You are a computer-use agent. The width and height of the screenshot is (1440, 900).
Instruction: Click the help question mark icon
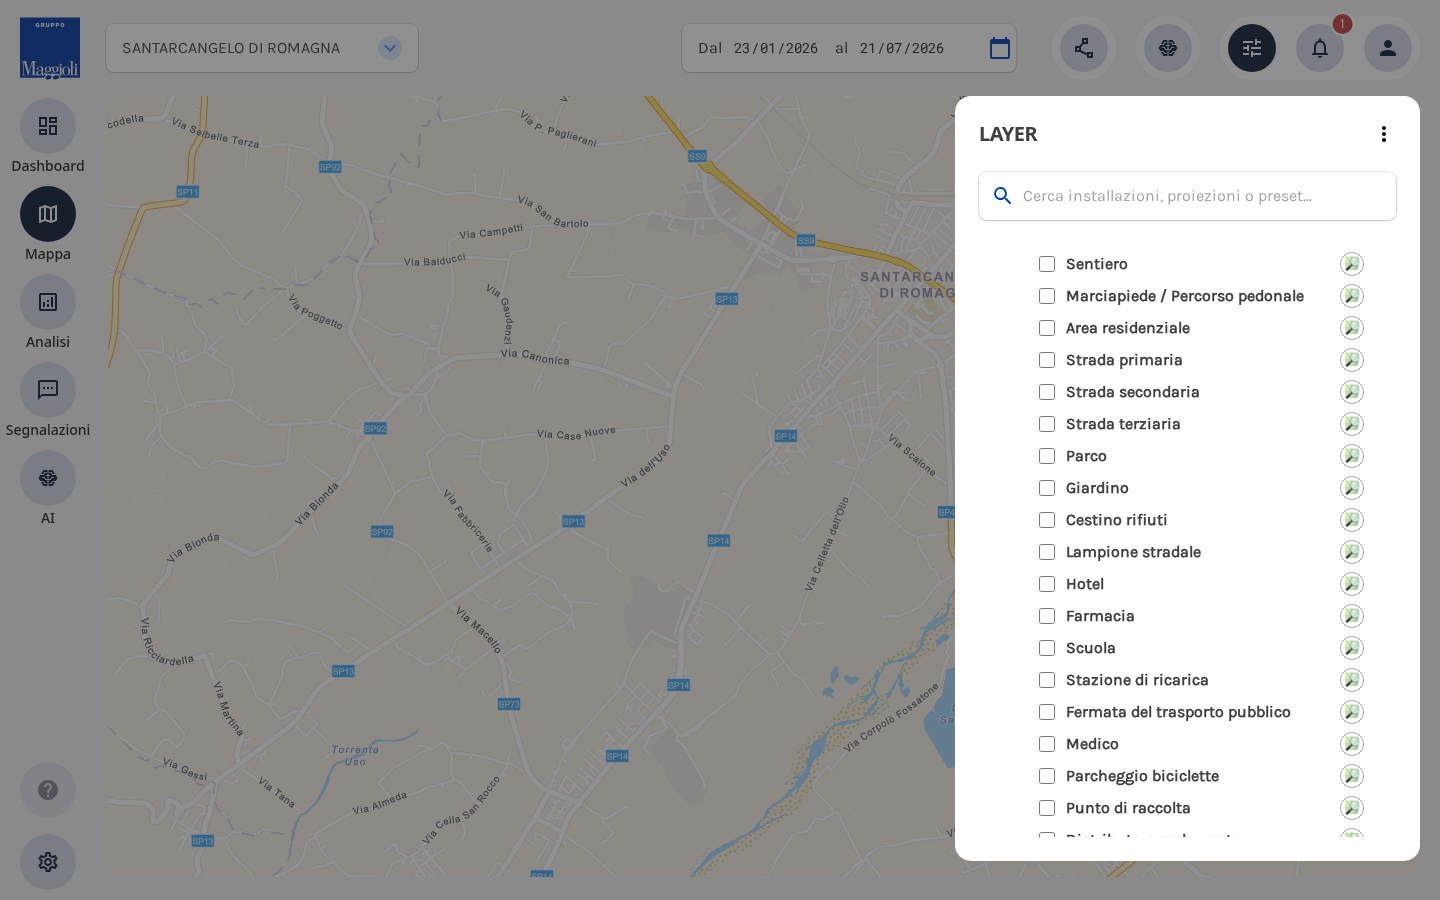pos(48,790)
